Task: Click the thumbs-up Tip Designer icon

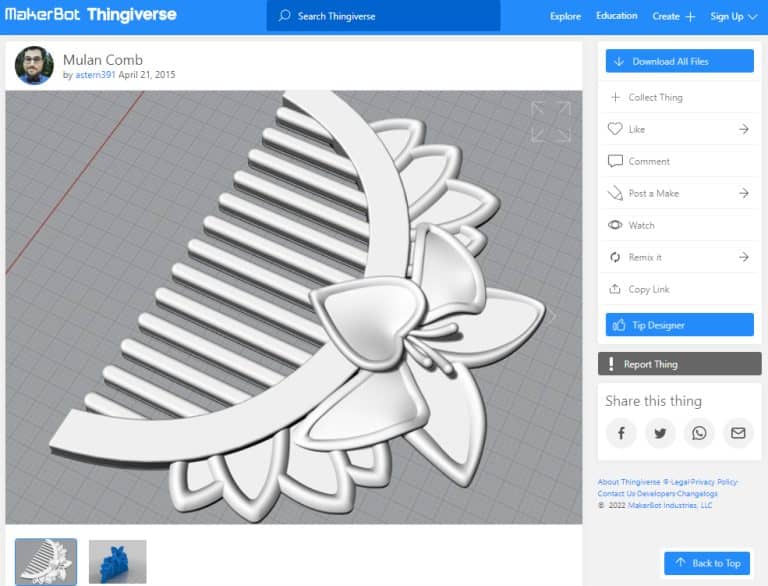Action: coord(619,325)
